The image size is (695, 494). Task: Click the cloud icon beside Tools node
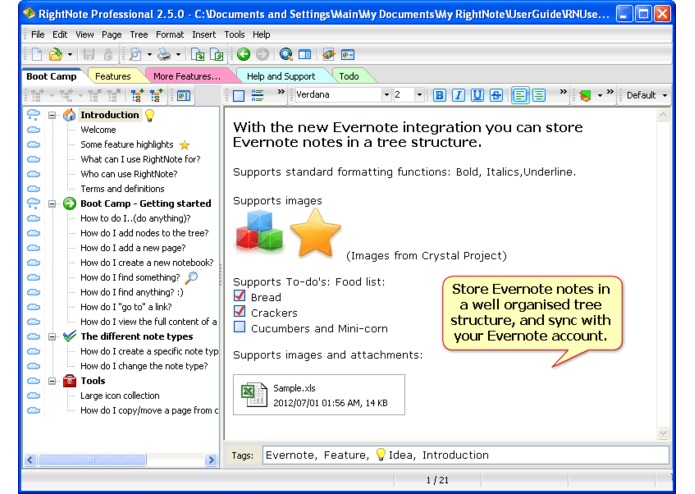point(34,381)
